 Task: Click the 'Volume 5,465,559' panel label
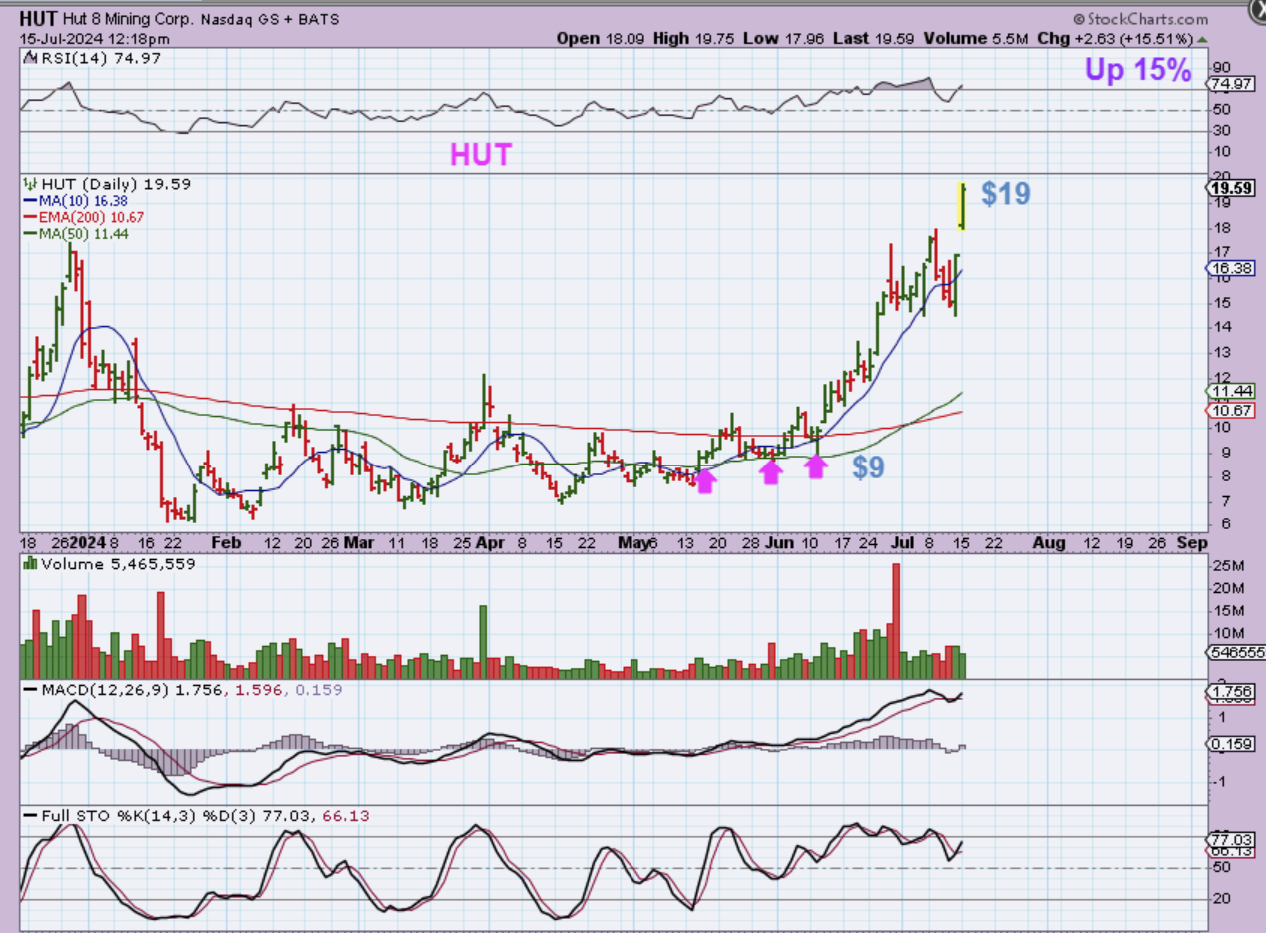click(116, 564)
